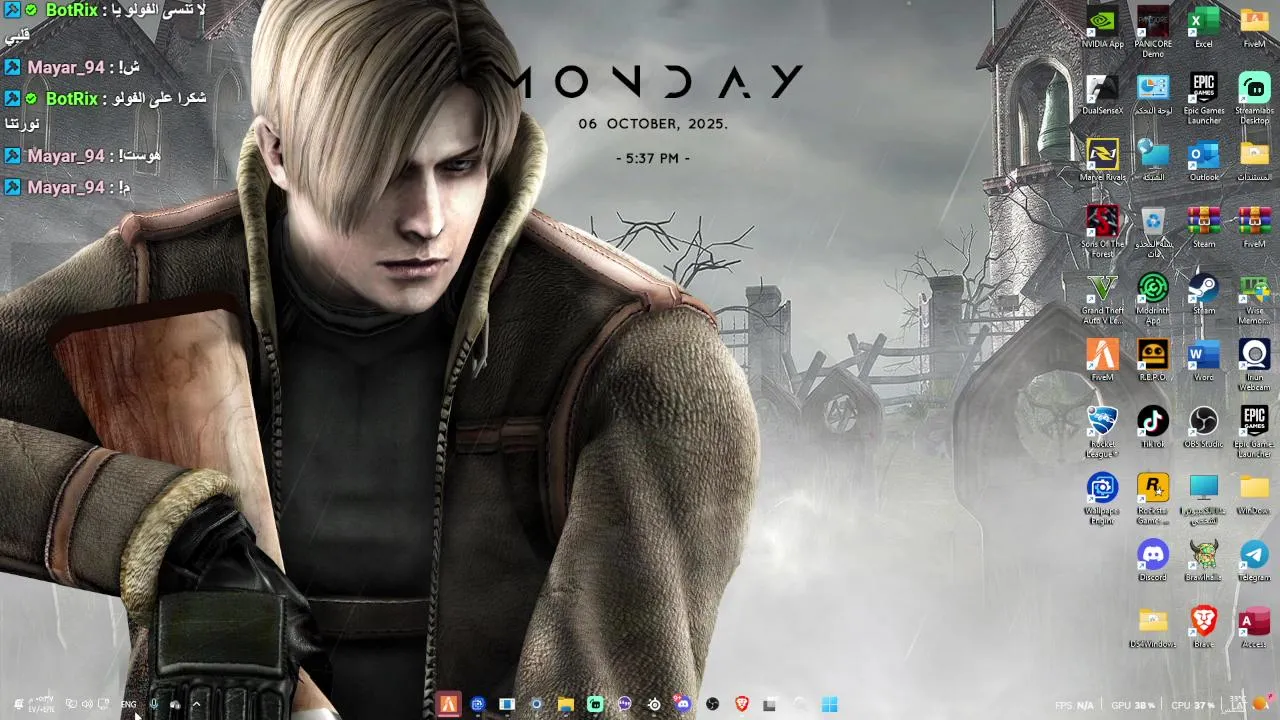Viewport: 1280px width, 720px height.
Task: Open the Wise Memory desktop shortcut
Action: click(1254, 299)
